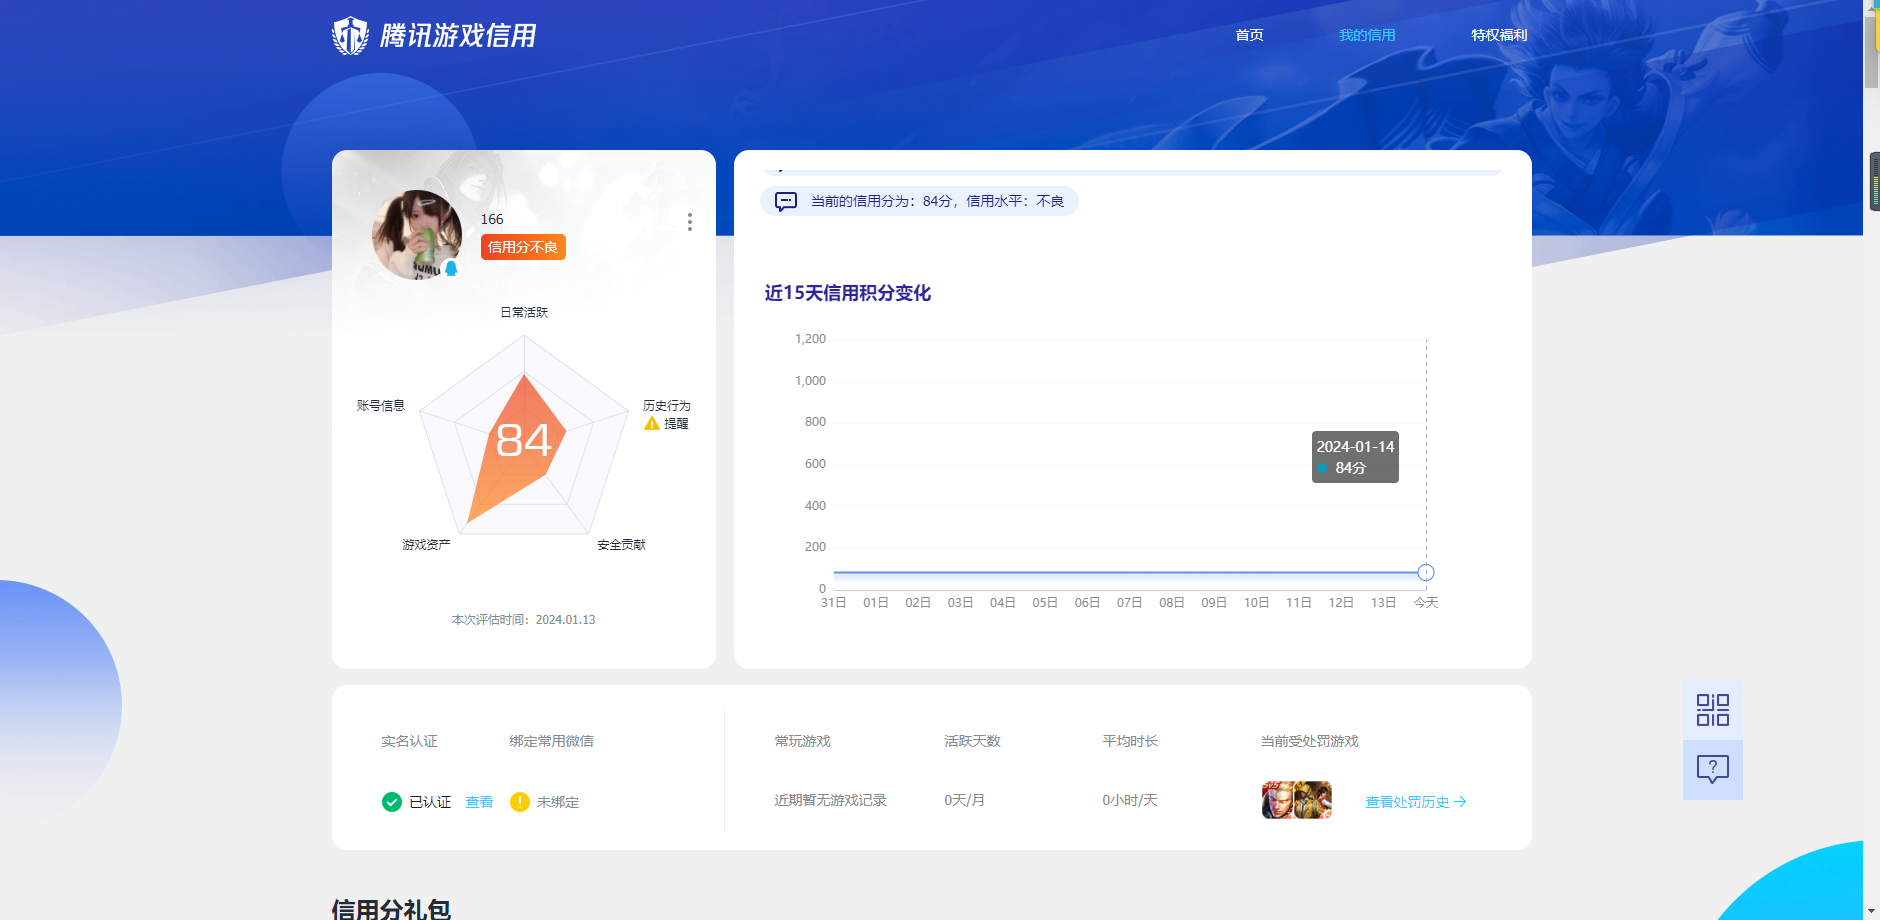Click the QQ penguin badge on avatar
The width and height of the screenshot is (1880, 920).
tap(451, 268)
